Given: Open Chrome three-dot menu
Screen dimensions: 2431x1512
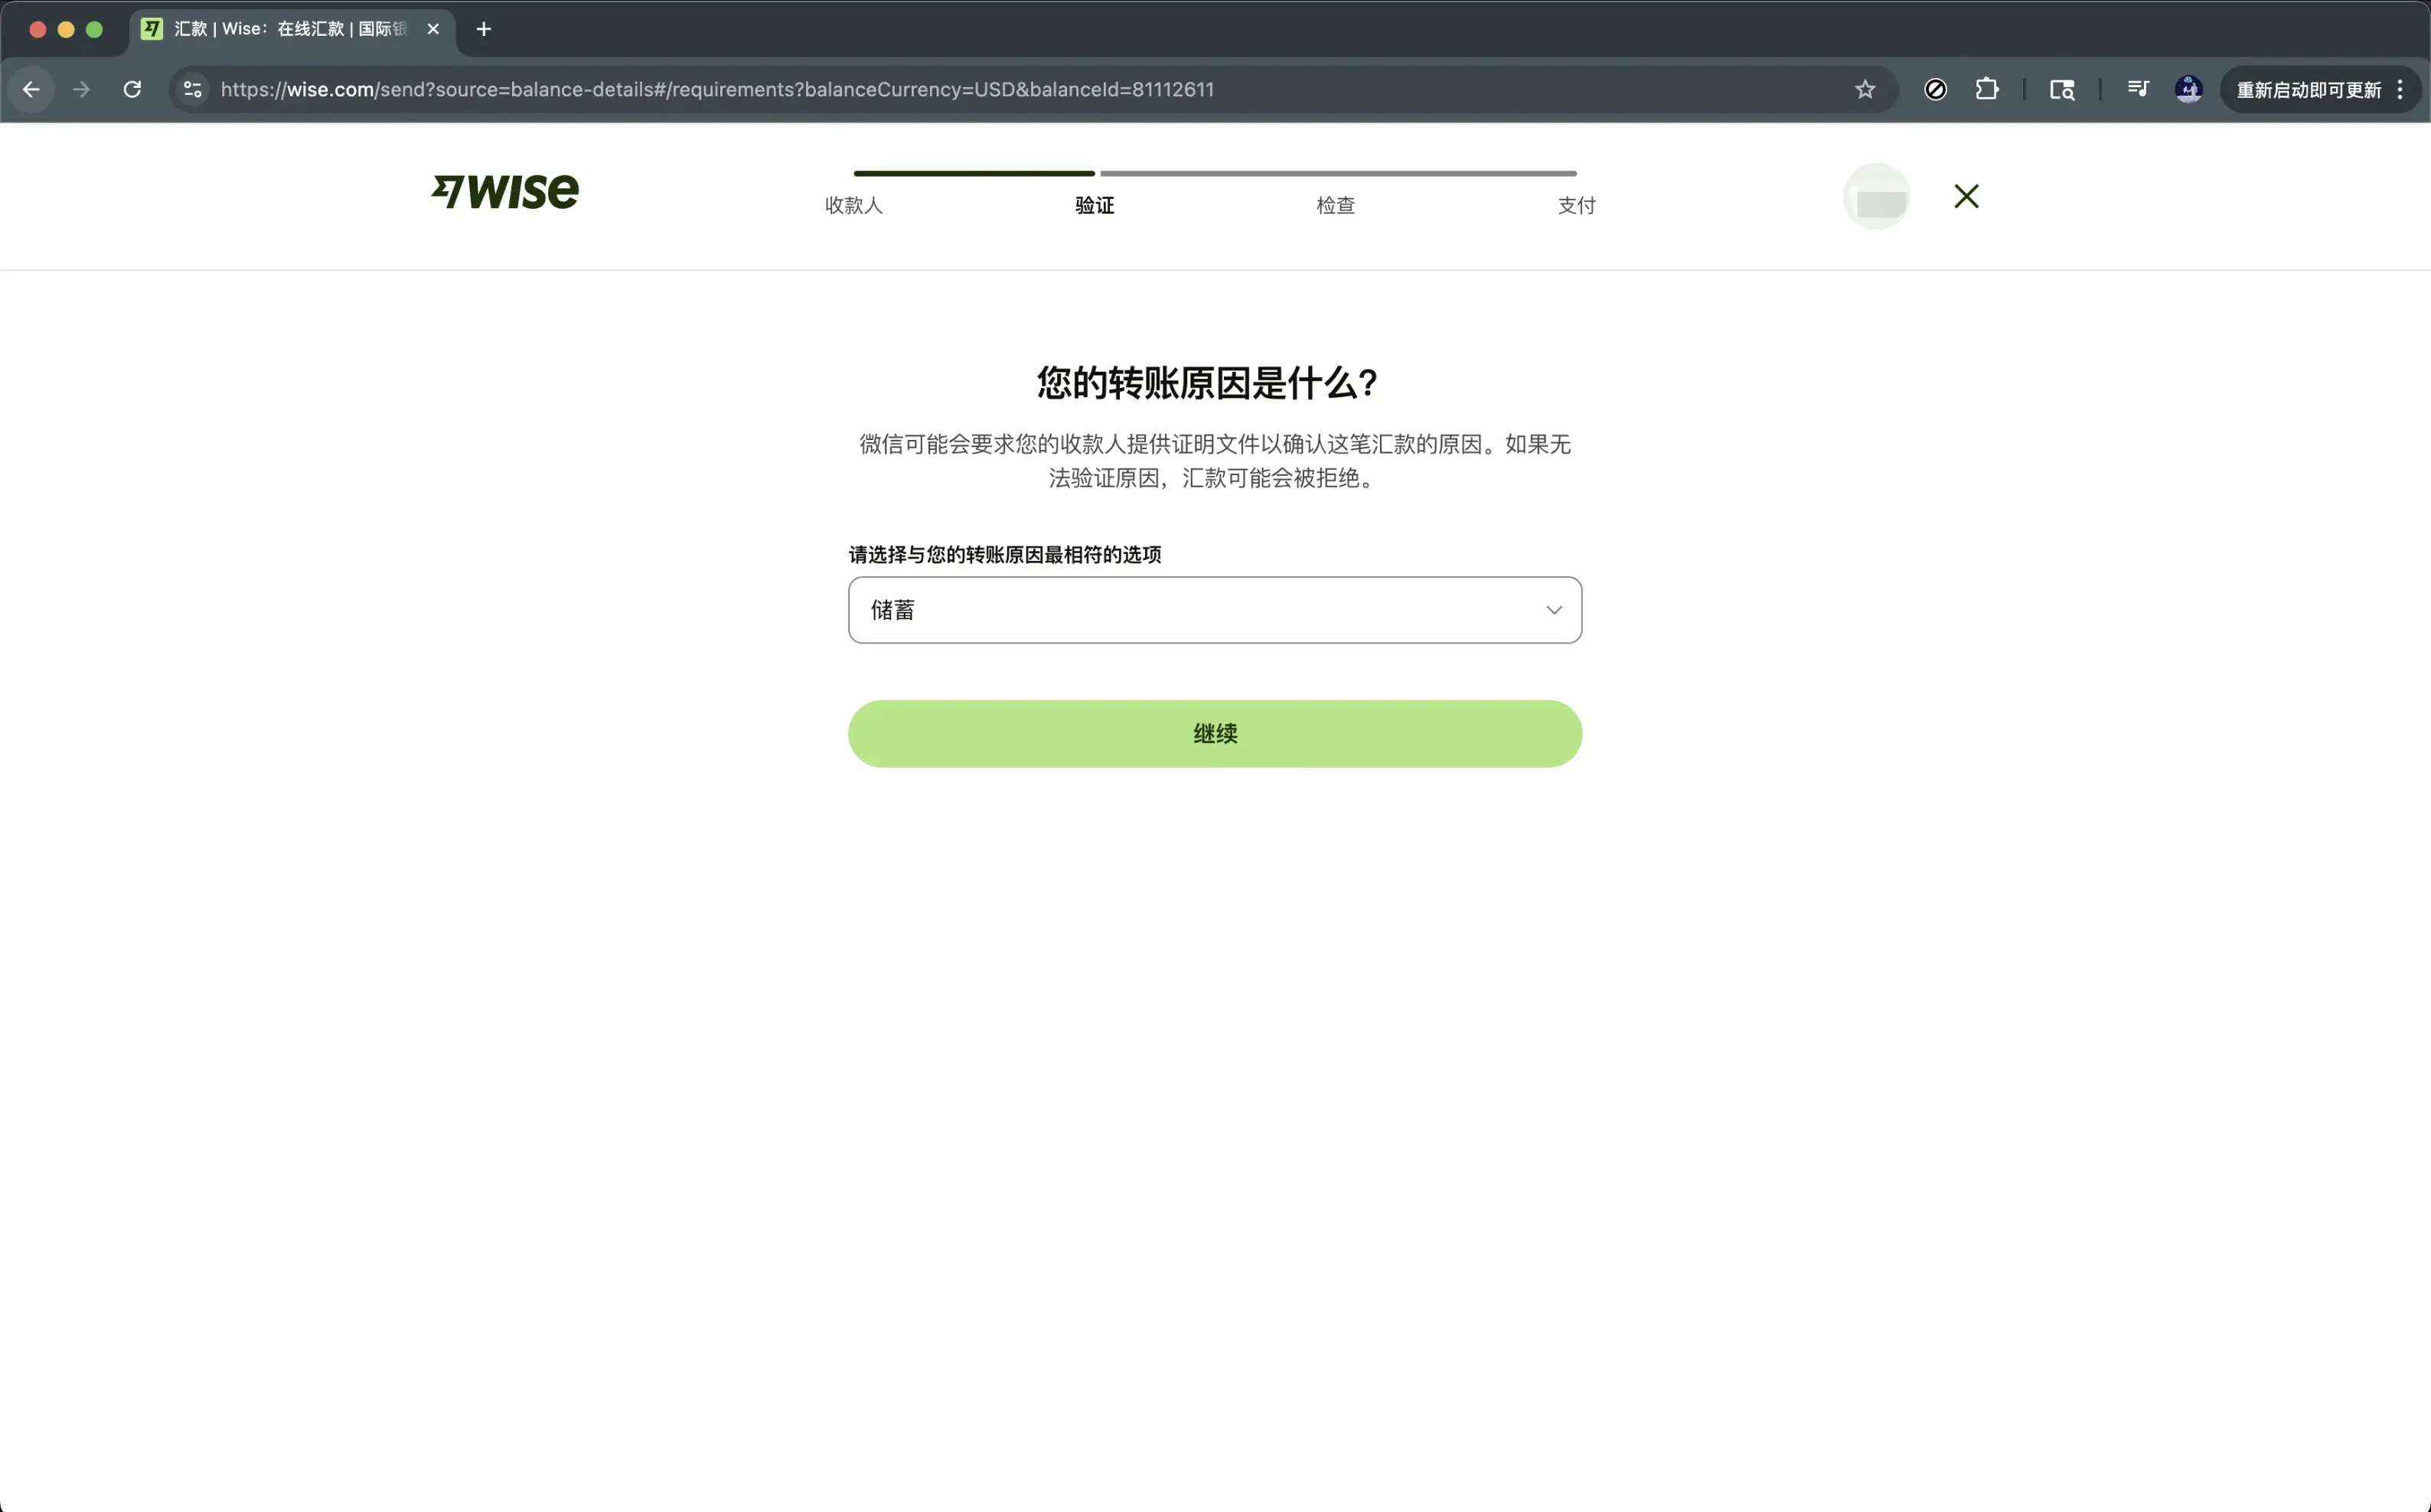Looking at the screenshot, I should pos(2400,89).
